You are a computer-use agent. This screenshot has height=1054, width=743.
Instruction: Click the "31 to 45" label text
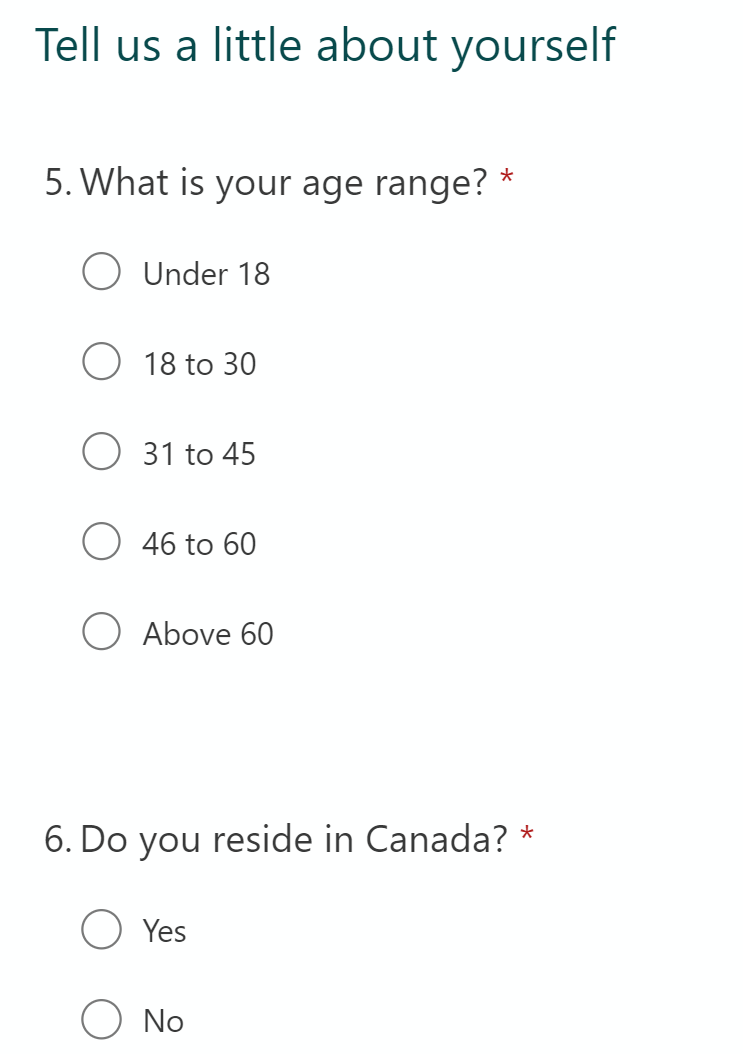pos(199,454)
